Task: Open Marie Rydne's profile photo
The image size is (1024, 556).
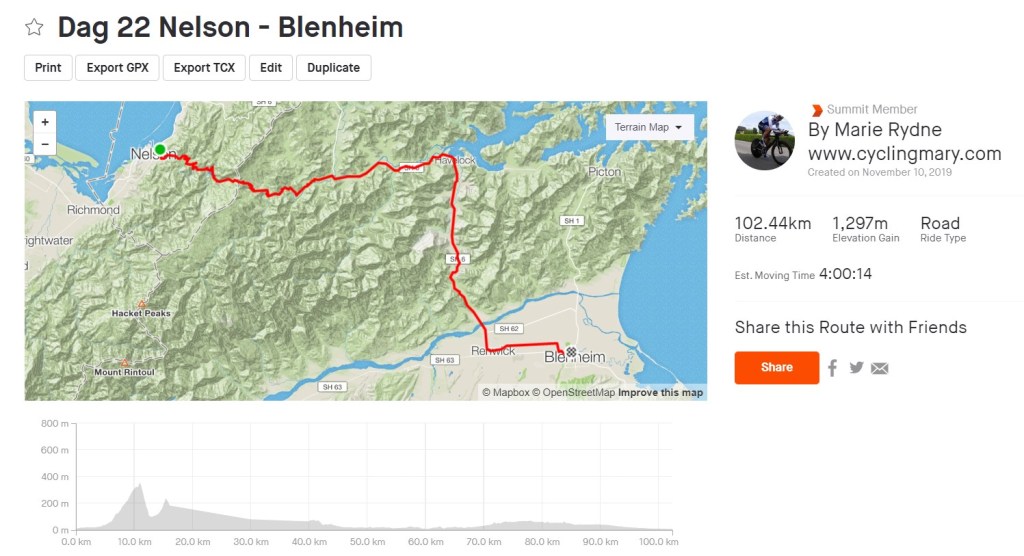Action: pyautogui.click(x=765, y=140)
